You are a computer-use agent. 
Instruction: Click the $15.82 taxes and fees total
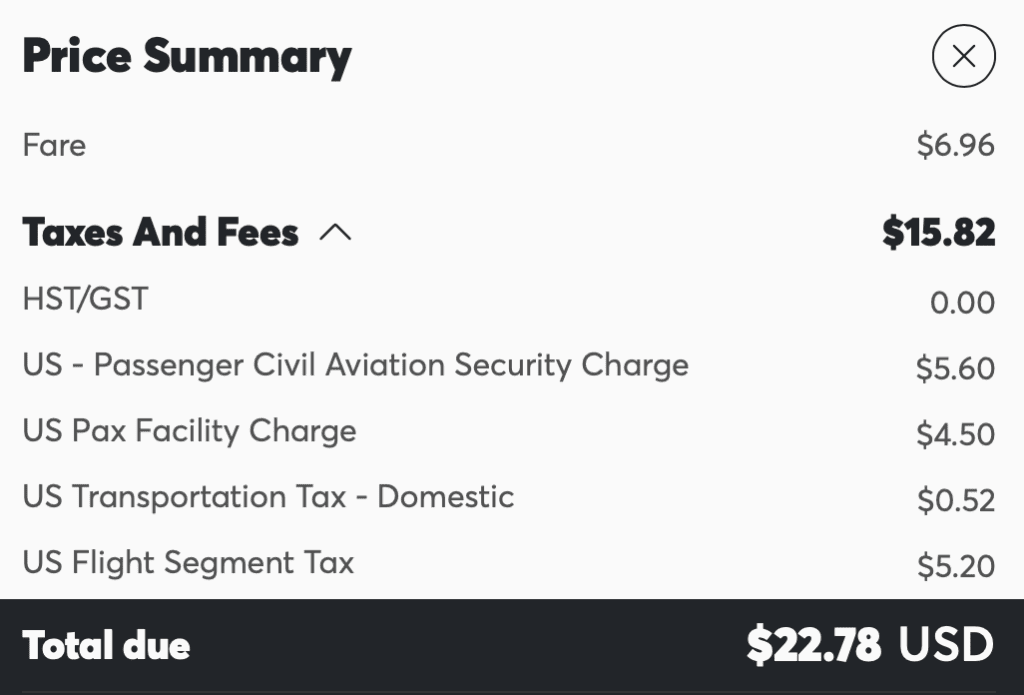pyautogui.click(x=938, y=233)
